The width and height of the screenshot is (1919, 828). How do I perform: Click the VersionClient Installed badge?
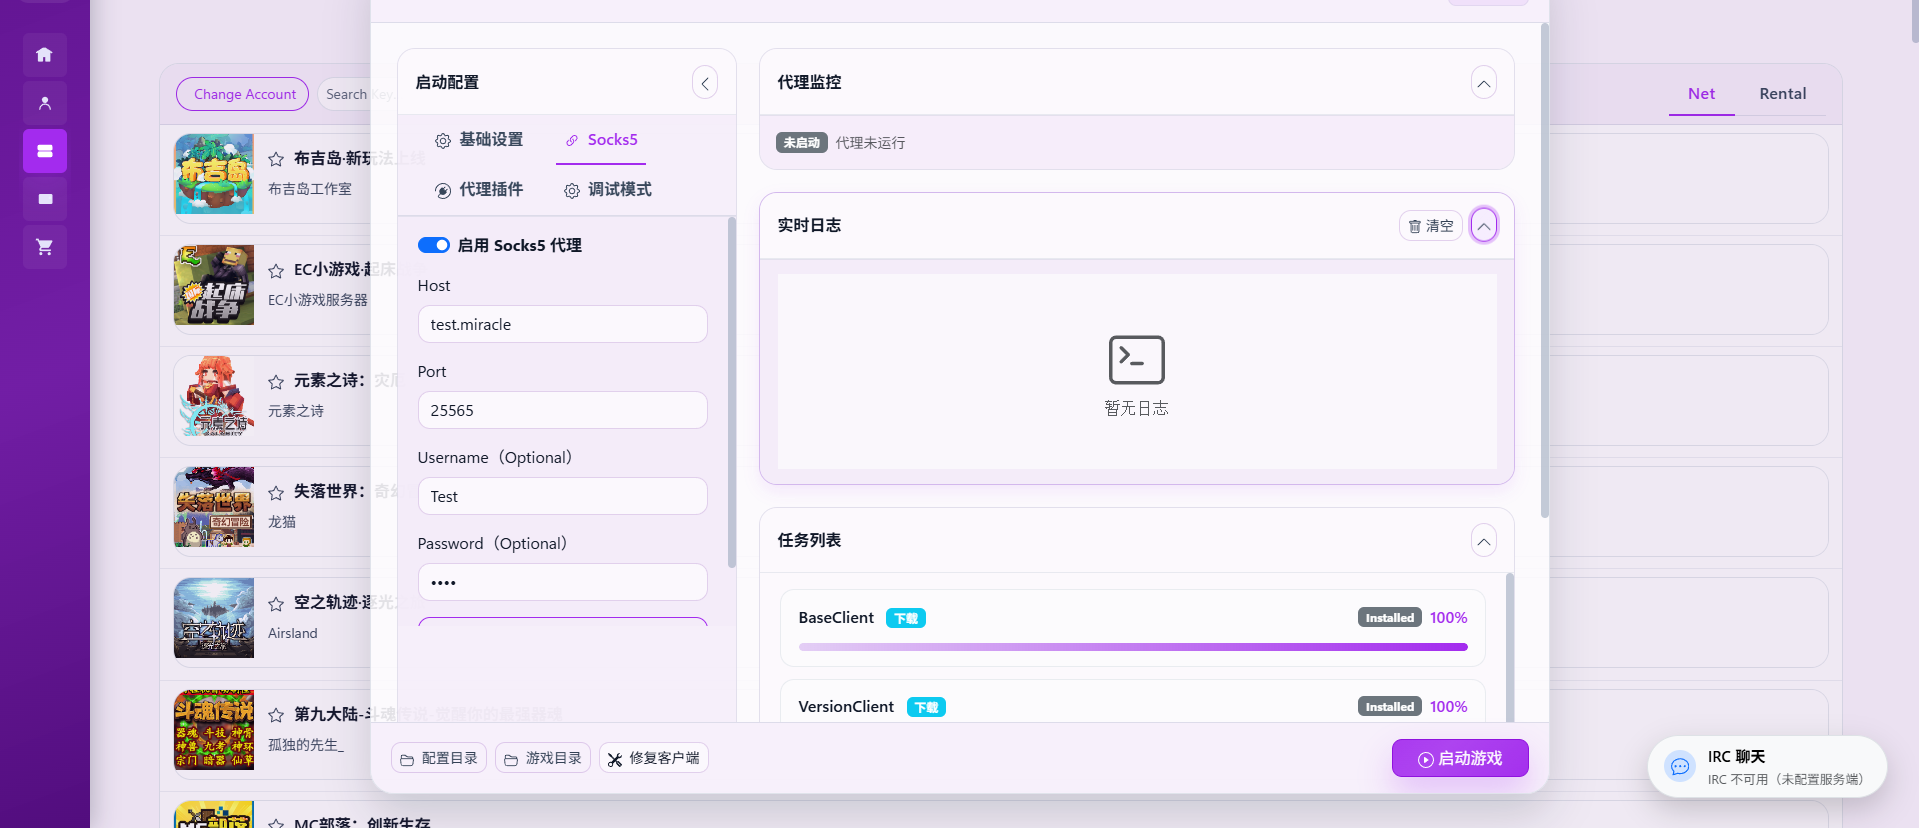(x=1390, y=707)
